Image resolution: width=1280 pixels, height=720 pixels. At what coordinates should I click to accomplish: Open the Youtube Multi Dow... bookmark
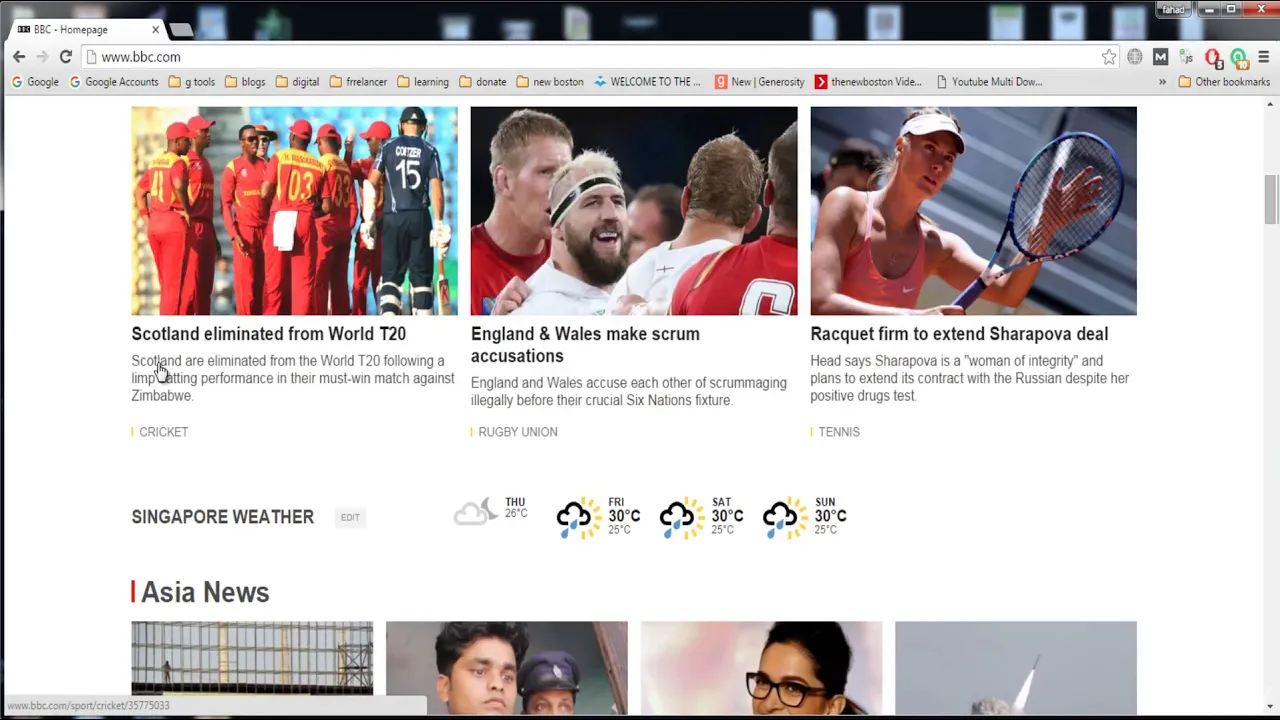pos(989,82)
